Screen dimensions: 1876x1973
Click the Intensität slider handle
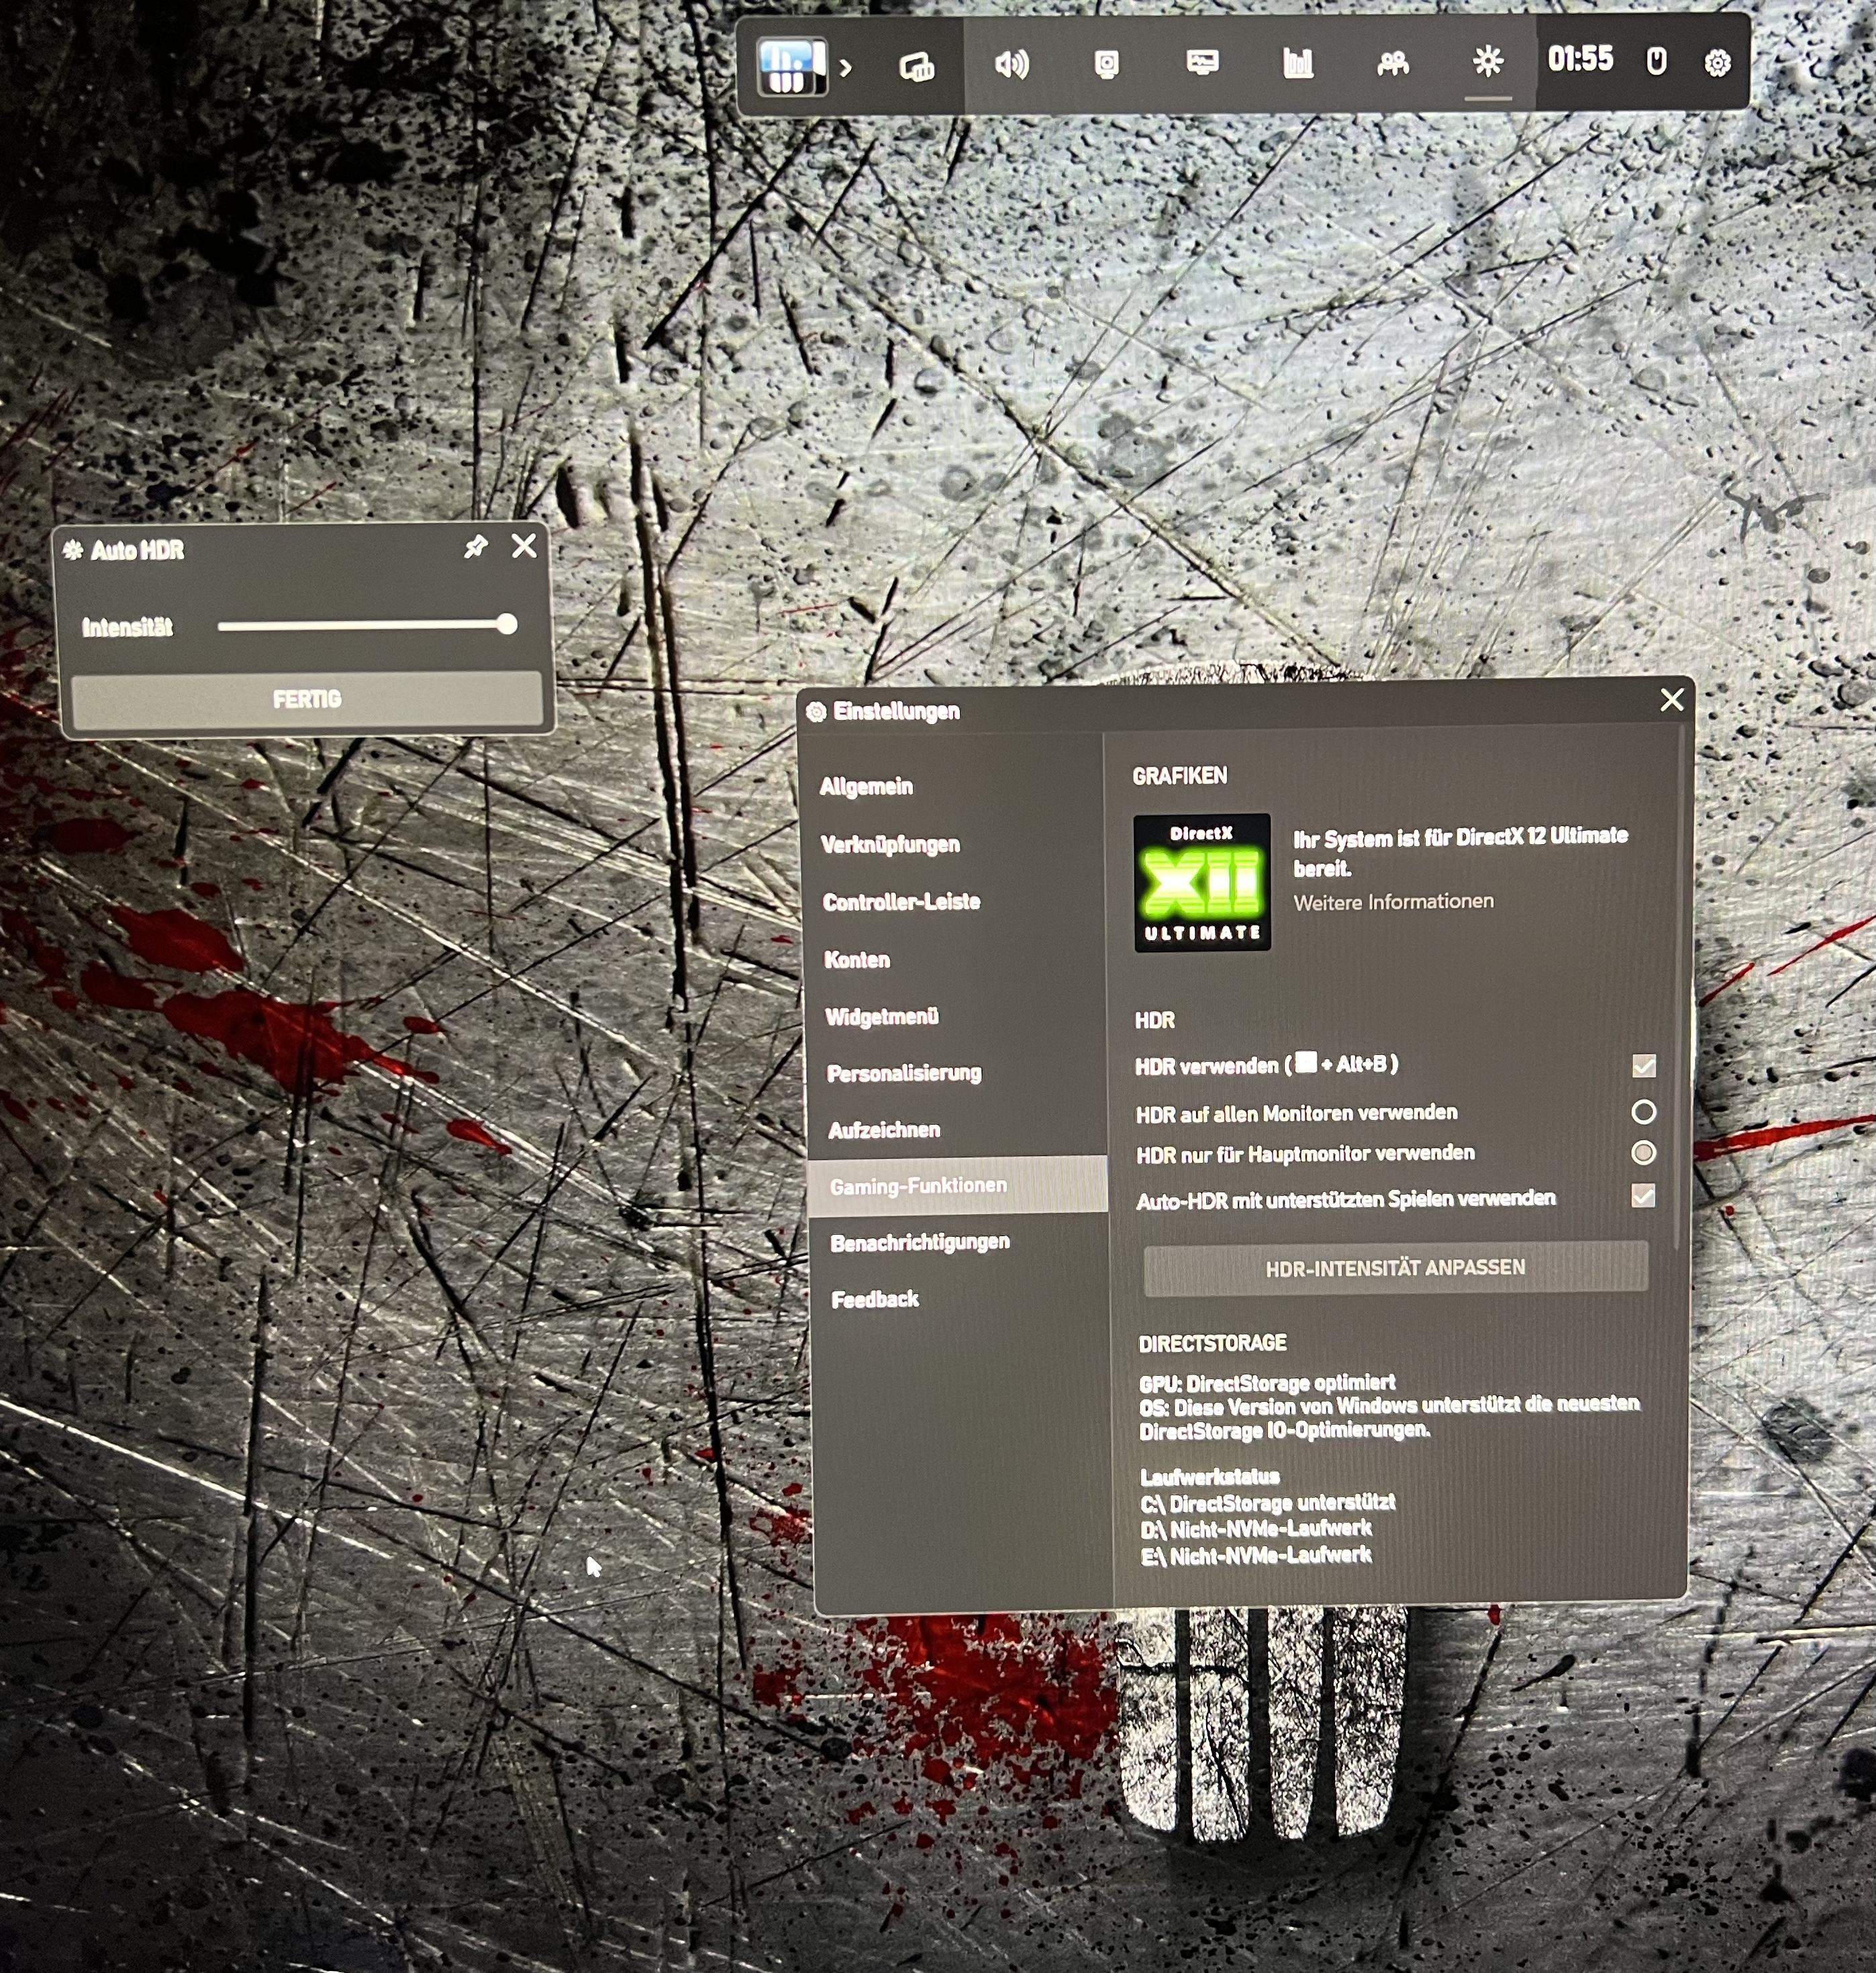(507, 625)
